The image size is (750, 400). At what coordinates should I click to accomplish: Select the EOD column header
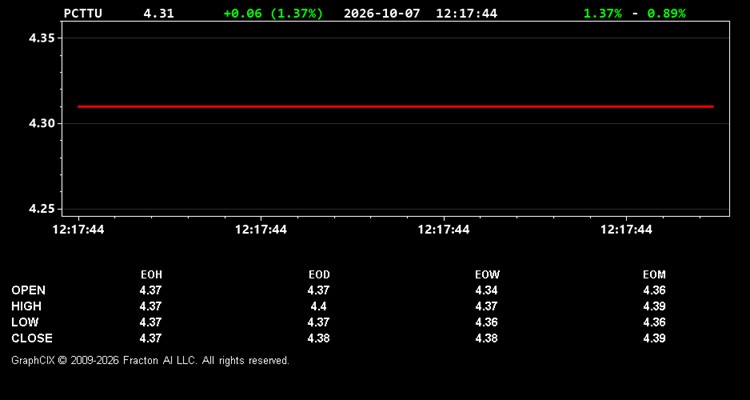pos(319,275)
